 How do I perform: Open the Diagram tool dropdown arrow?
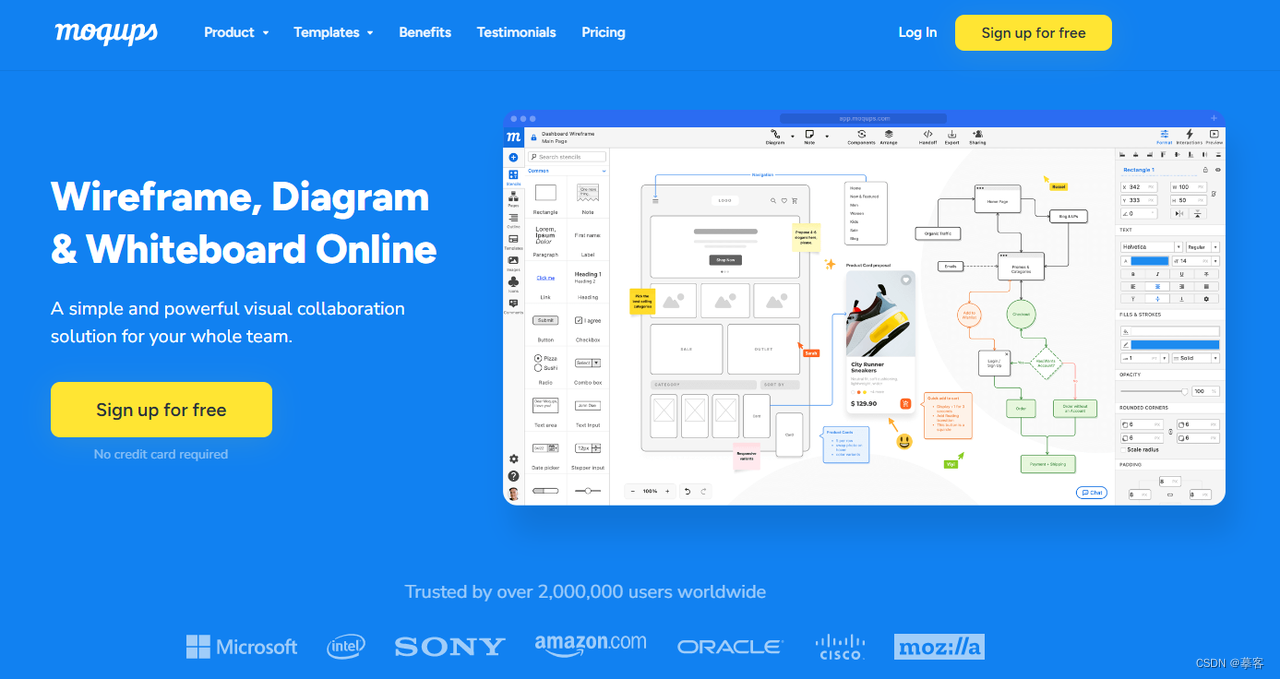point(792,135)
